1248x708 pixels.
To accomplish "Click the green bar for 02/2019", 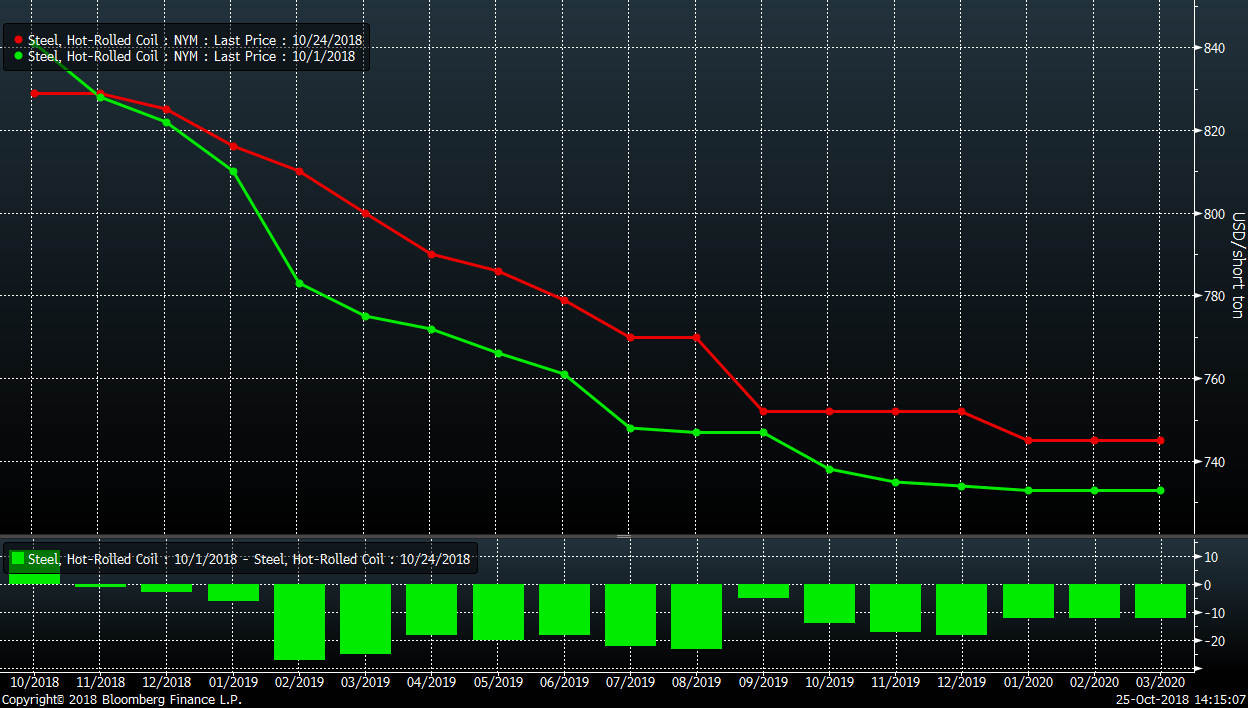I will click(299, 621).
